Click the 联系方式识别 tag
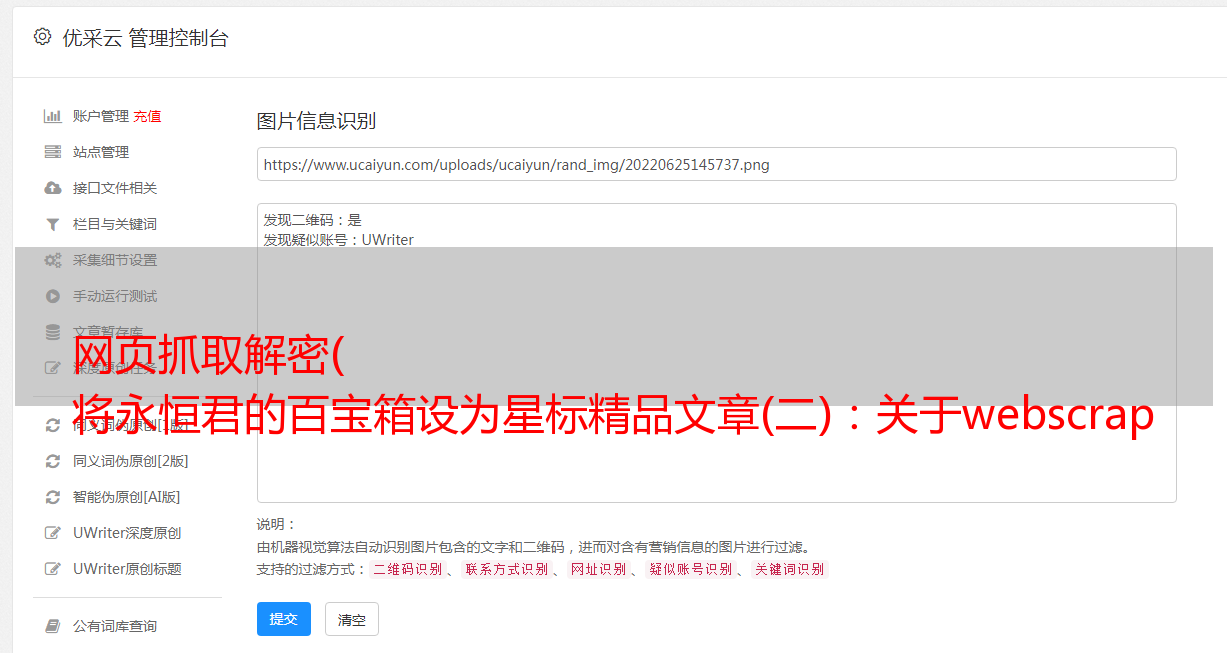 506,569
